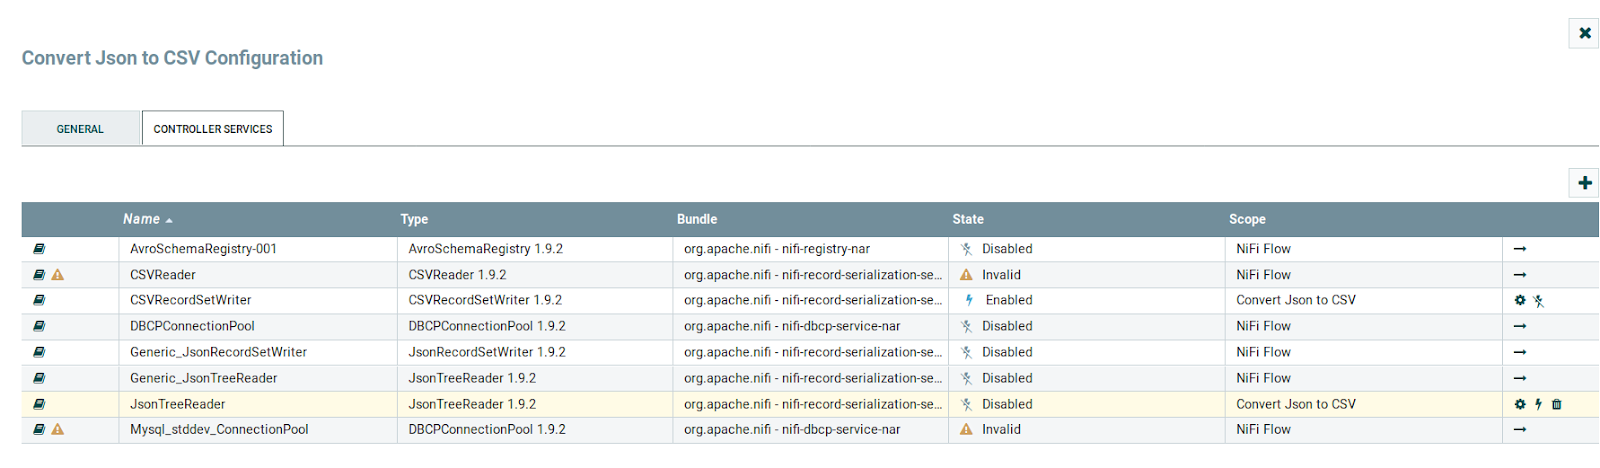Sort services by the Type column header
Viewport: 1600px width, 468px height.
pyautogui.click(x=414, y=219)
